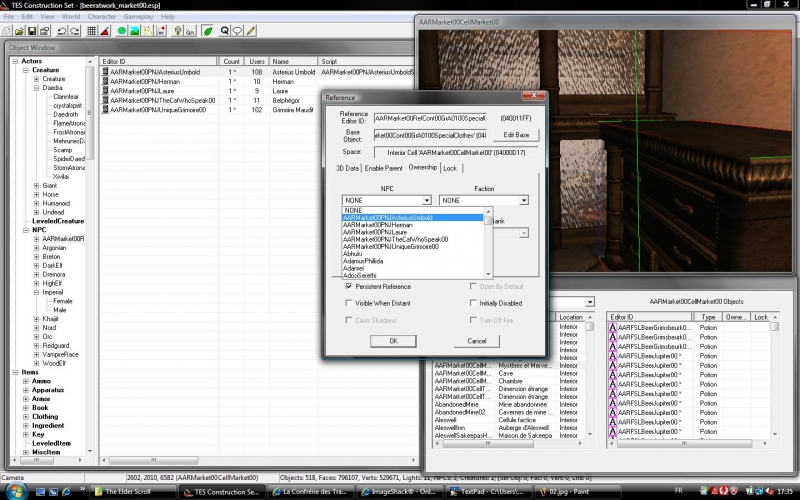Select the Female item under Imperial
This screenshot has width=800, height=500.
click(63, 301)
